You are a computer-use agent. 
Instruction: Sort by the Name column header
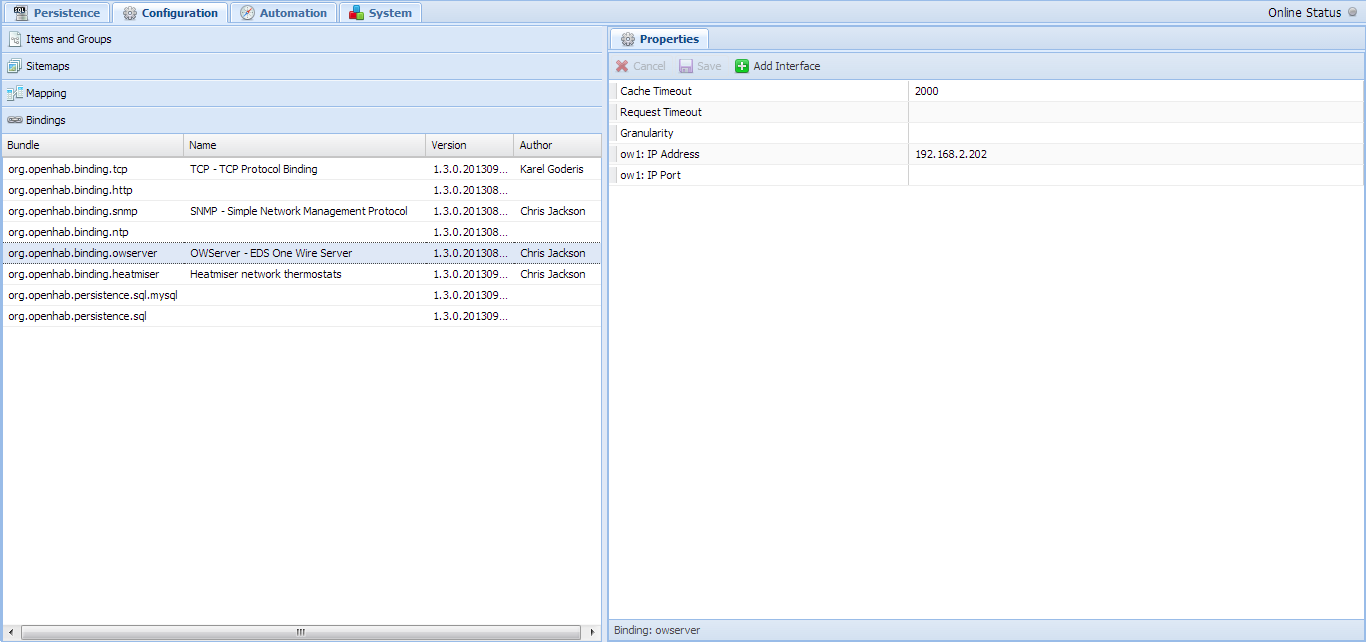pos(305,145)
